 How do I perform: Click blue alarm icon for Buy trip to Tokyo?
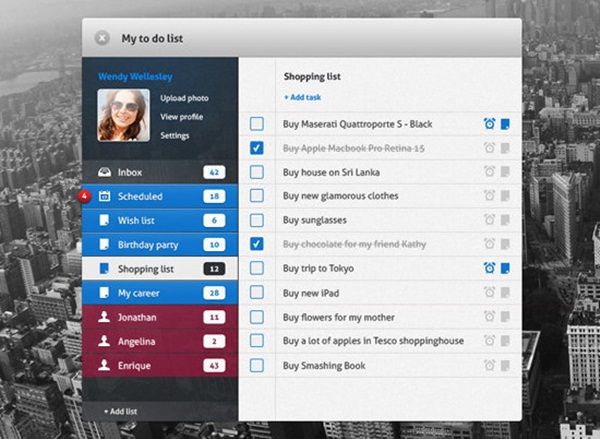pyautogui.click(x=489, y=268)
